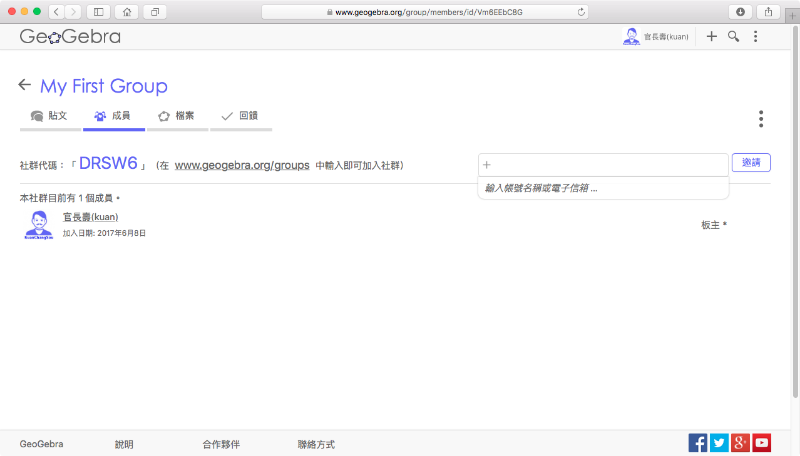This screenshot has height=456, width=800.
Task: Open the Safari home page
Action: [127, 12]
